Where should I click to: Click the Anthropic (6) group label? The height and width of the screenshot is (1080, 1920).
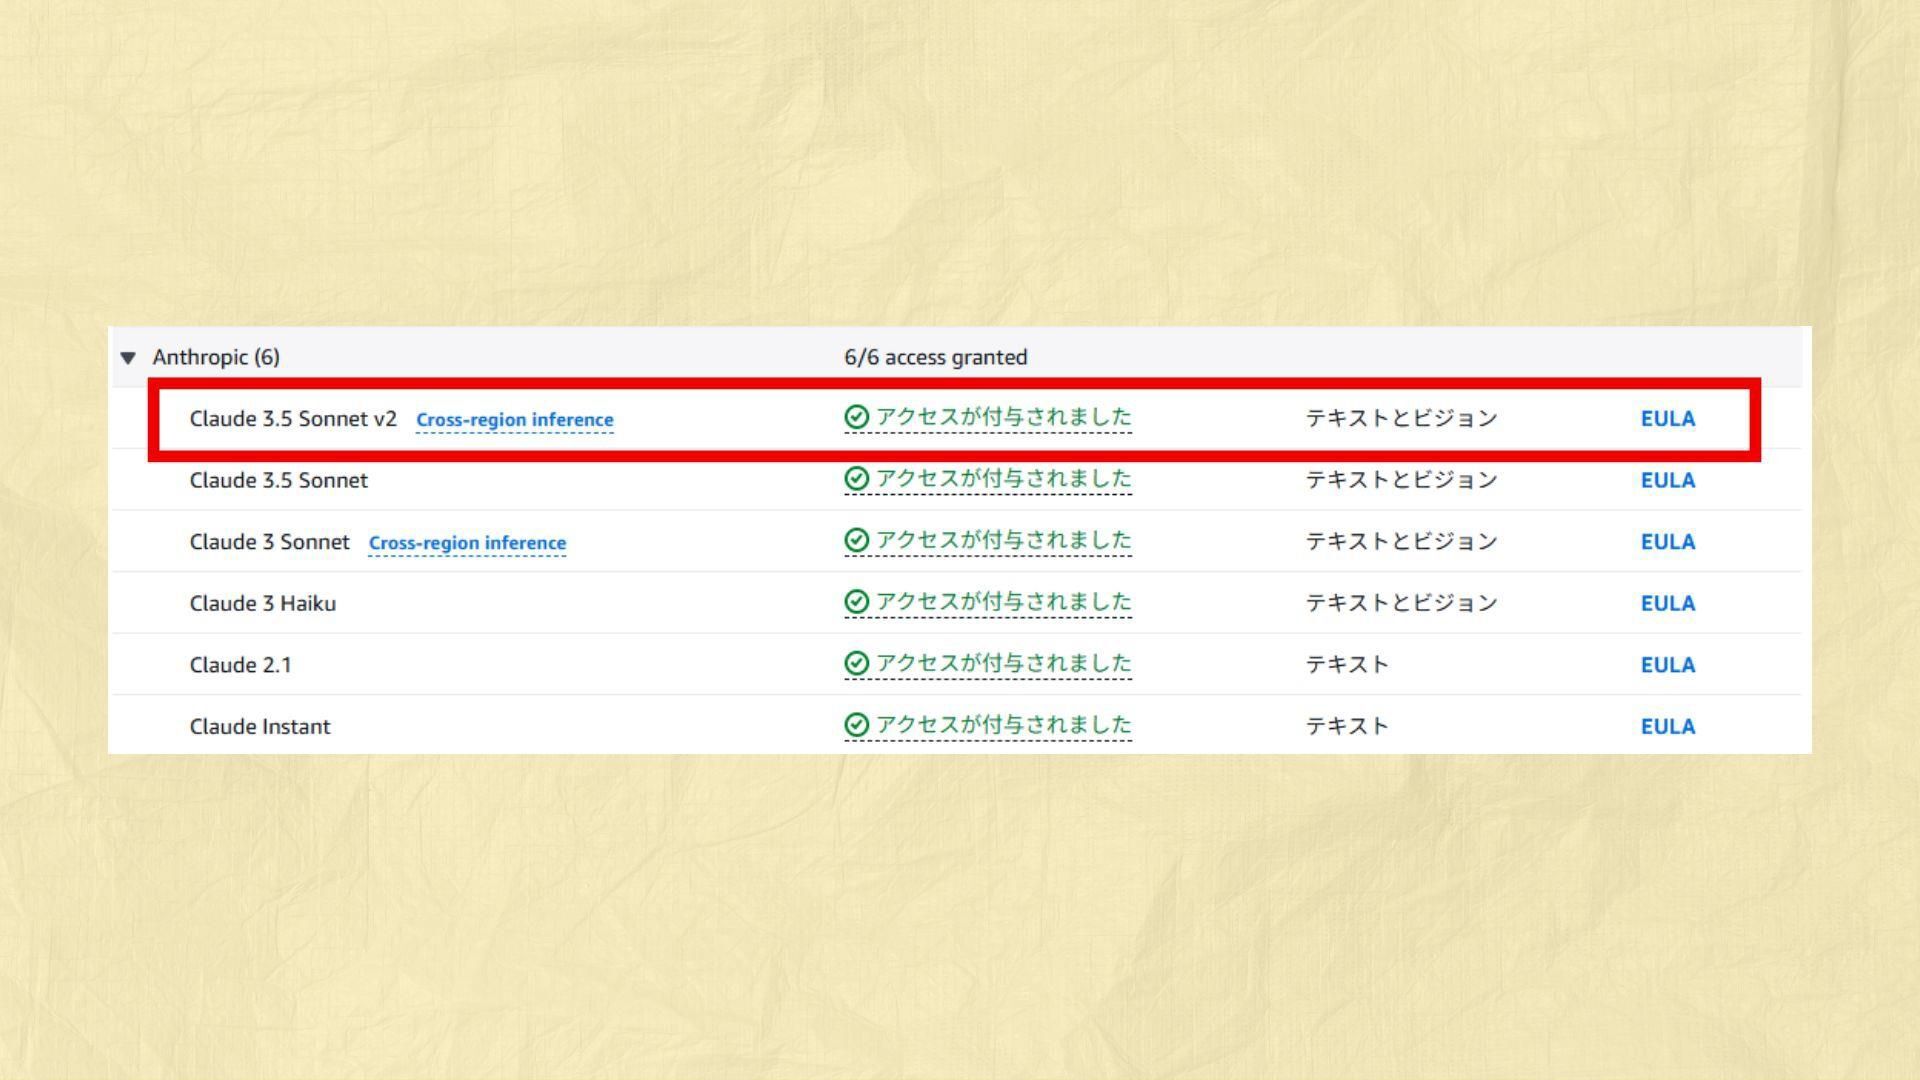[x=216, y=357]
